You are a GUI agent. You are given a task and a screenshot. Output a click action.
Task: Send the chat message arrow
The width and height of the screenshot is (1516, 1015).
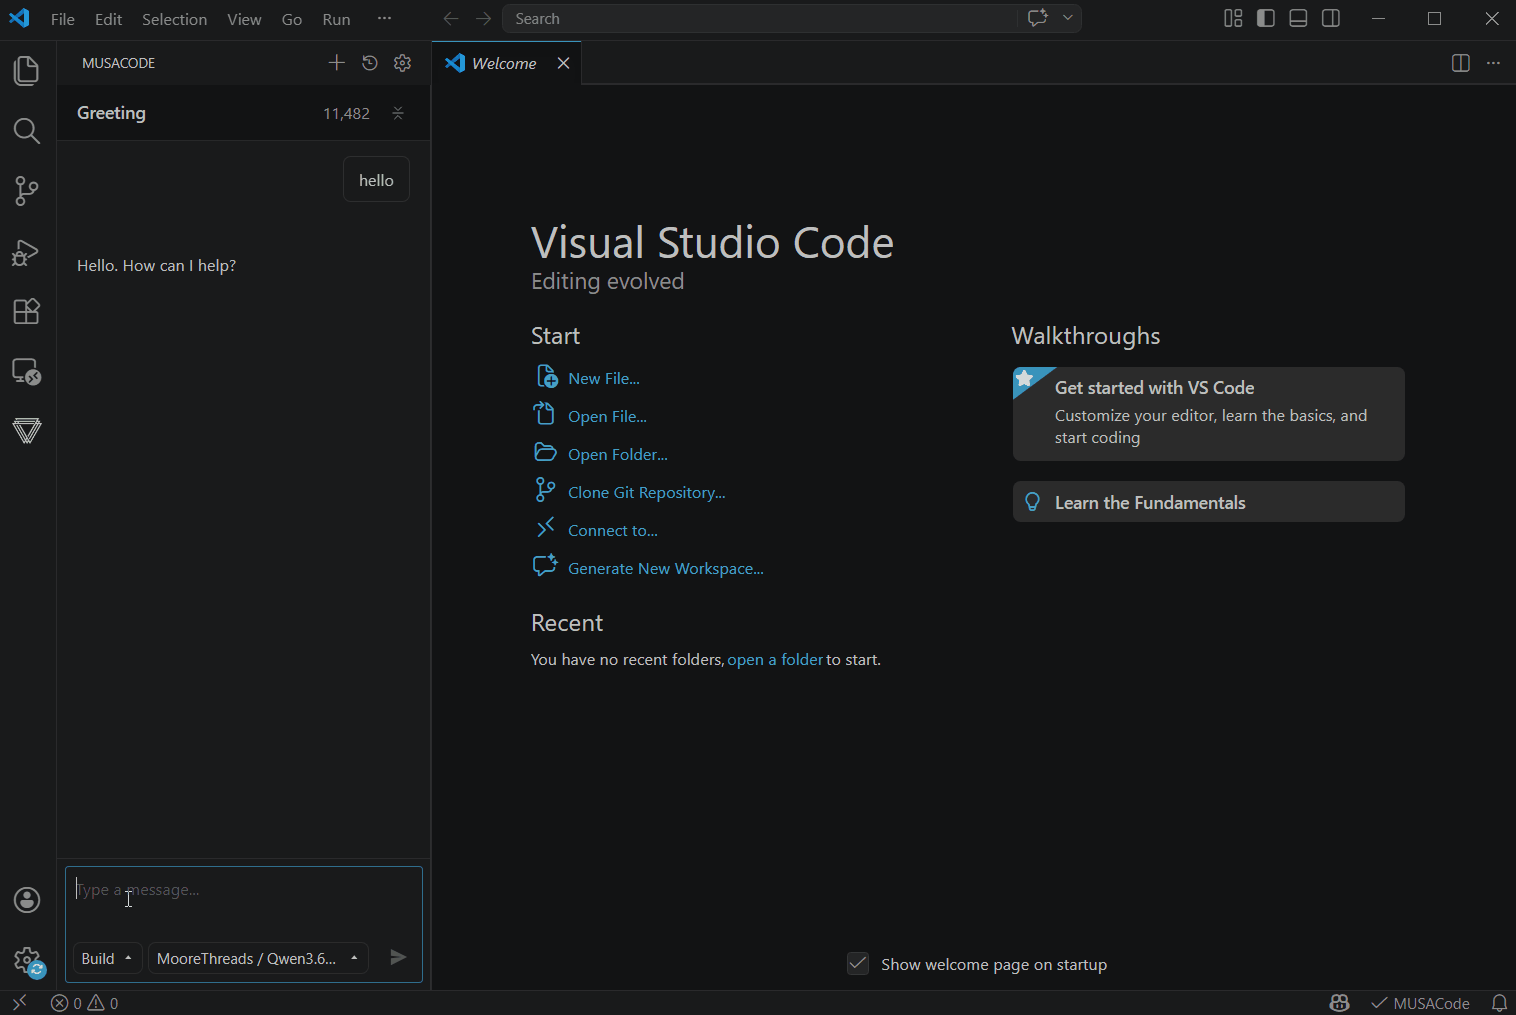[x=398, y=957]
